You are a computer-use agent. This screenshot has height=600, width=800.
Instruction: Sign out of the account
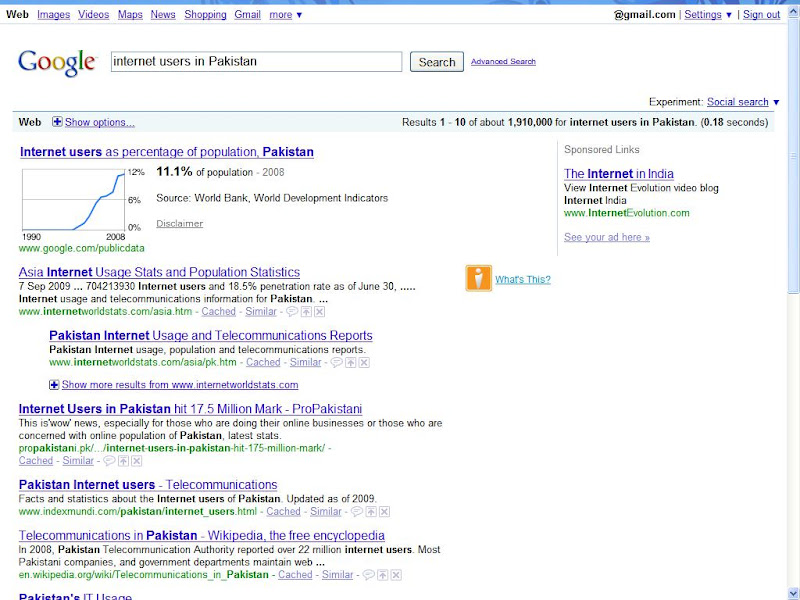coord(761,15)
